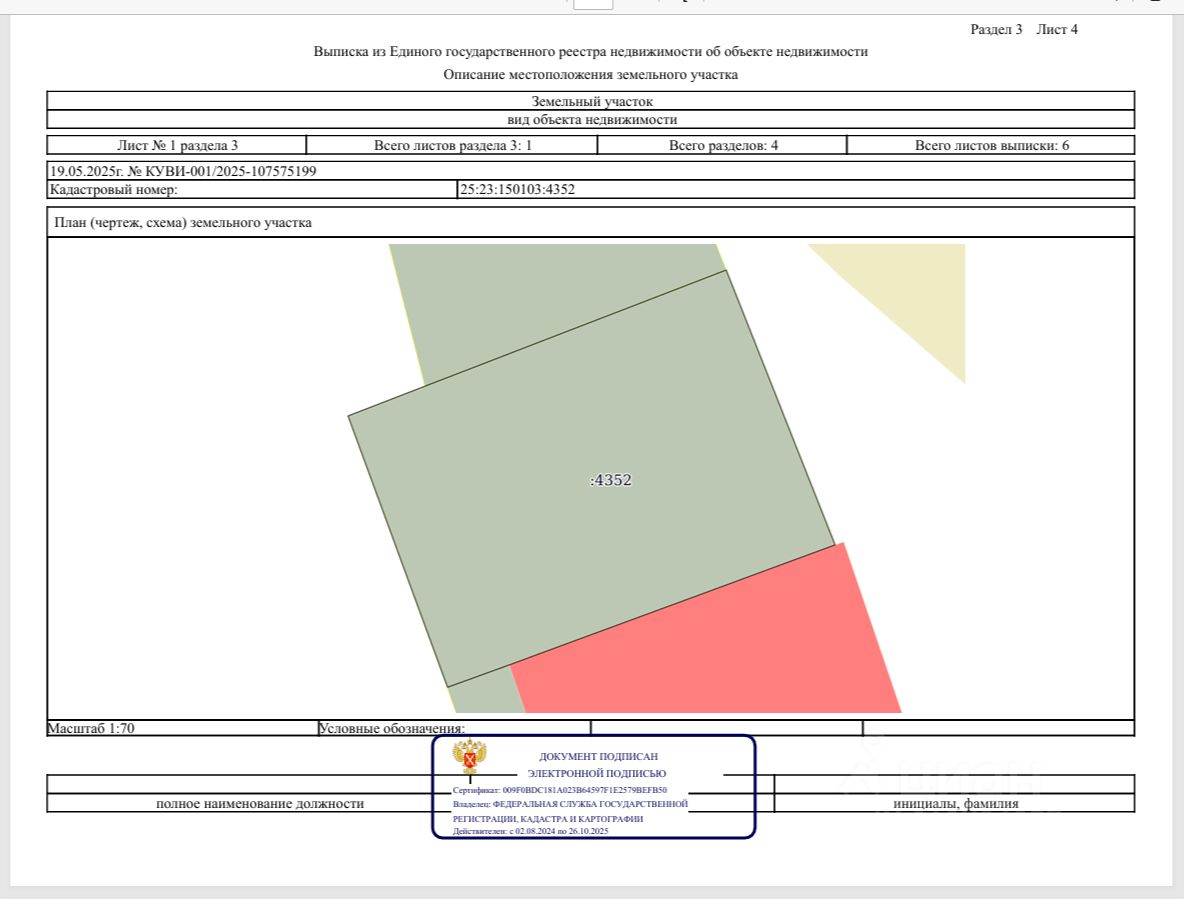The image size is (1184, 899).
Task: Click the 'Действителен:' validity dates line
Action: [x=530, y=831]
